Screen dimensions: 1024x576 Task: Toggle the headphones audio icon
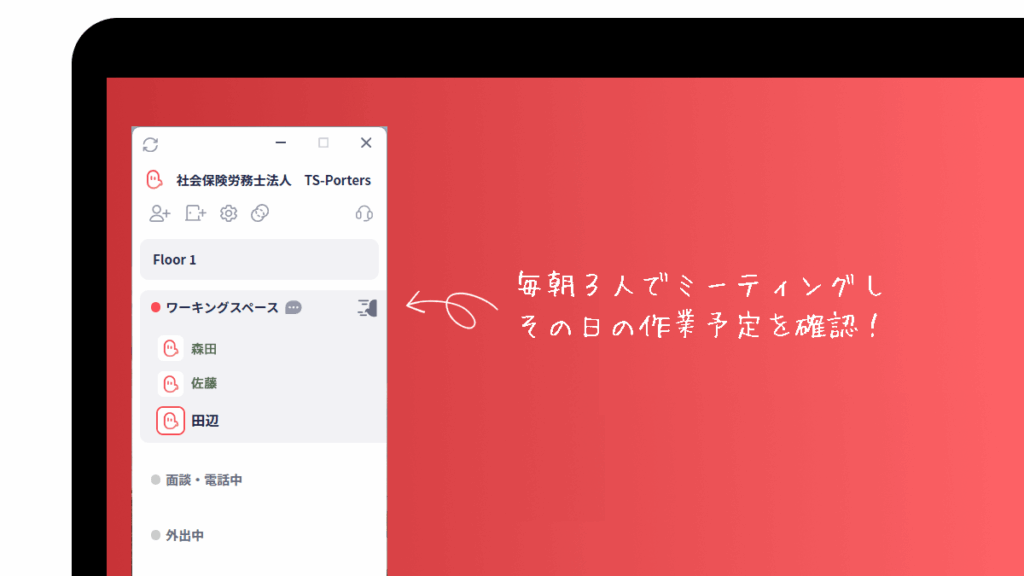364,214
